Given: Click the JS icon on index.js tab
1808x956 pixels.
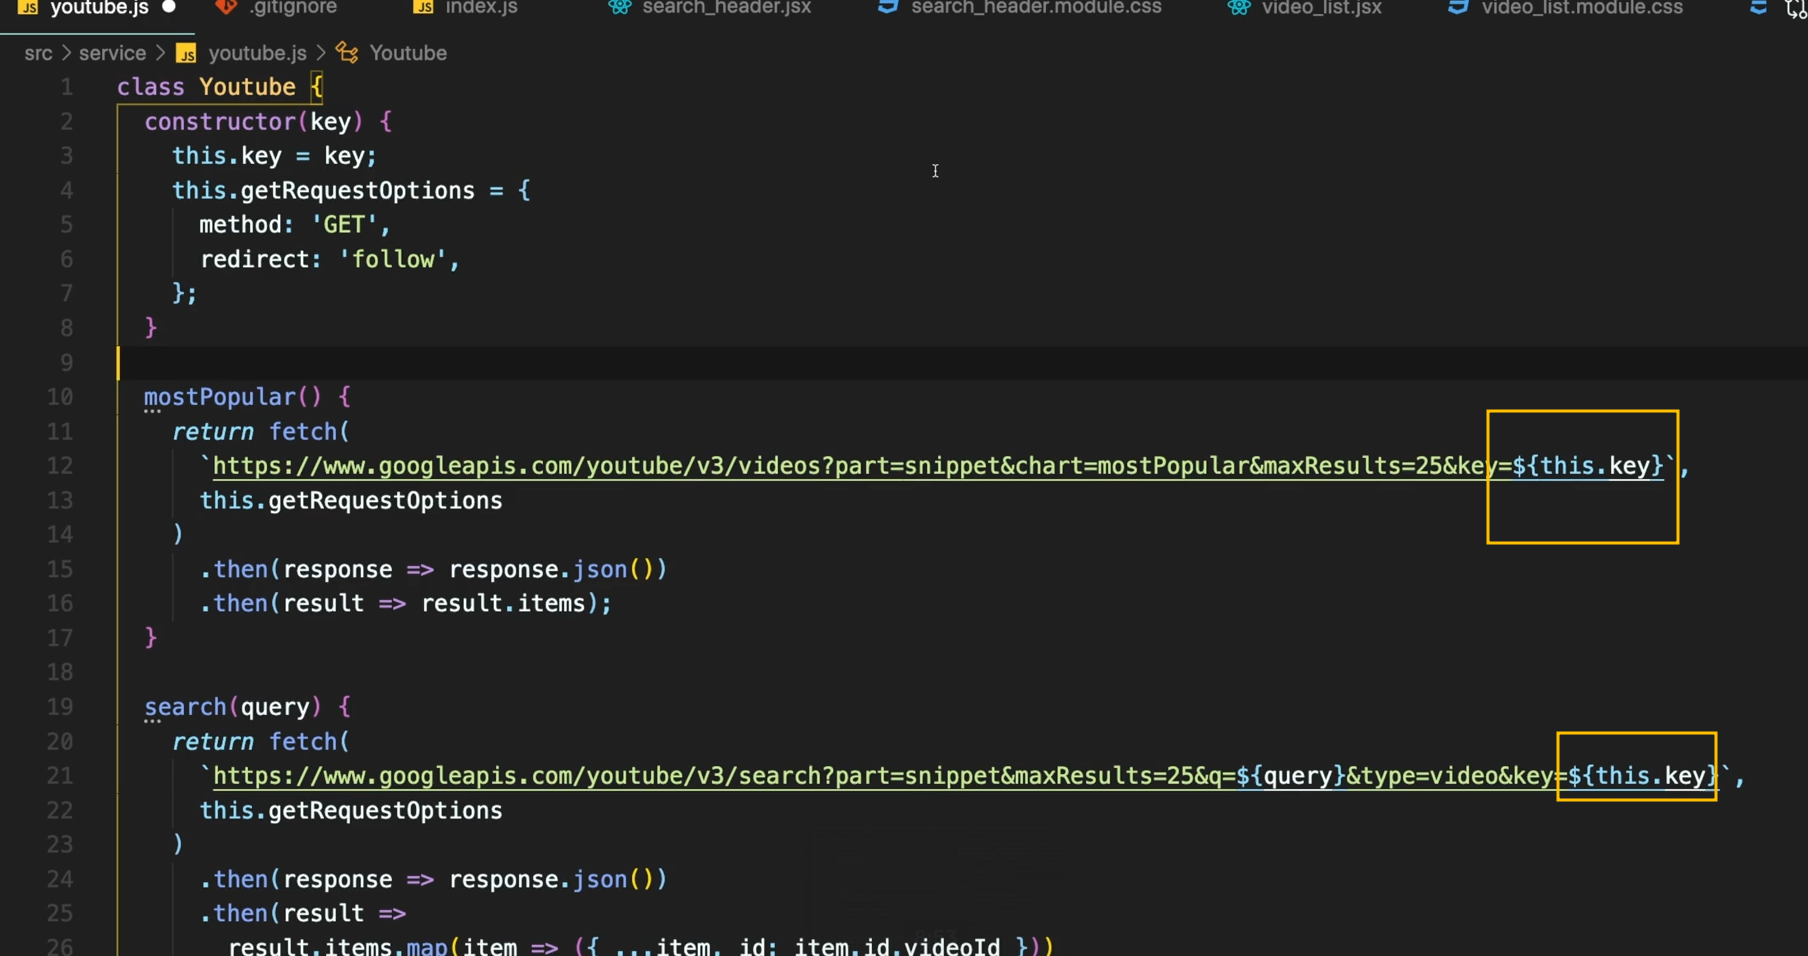Looking at the screenshot, I should 424,7.
